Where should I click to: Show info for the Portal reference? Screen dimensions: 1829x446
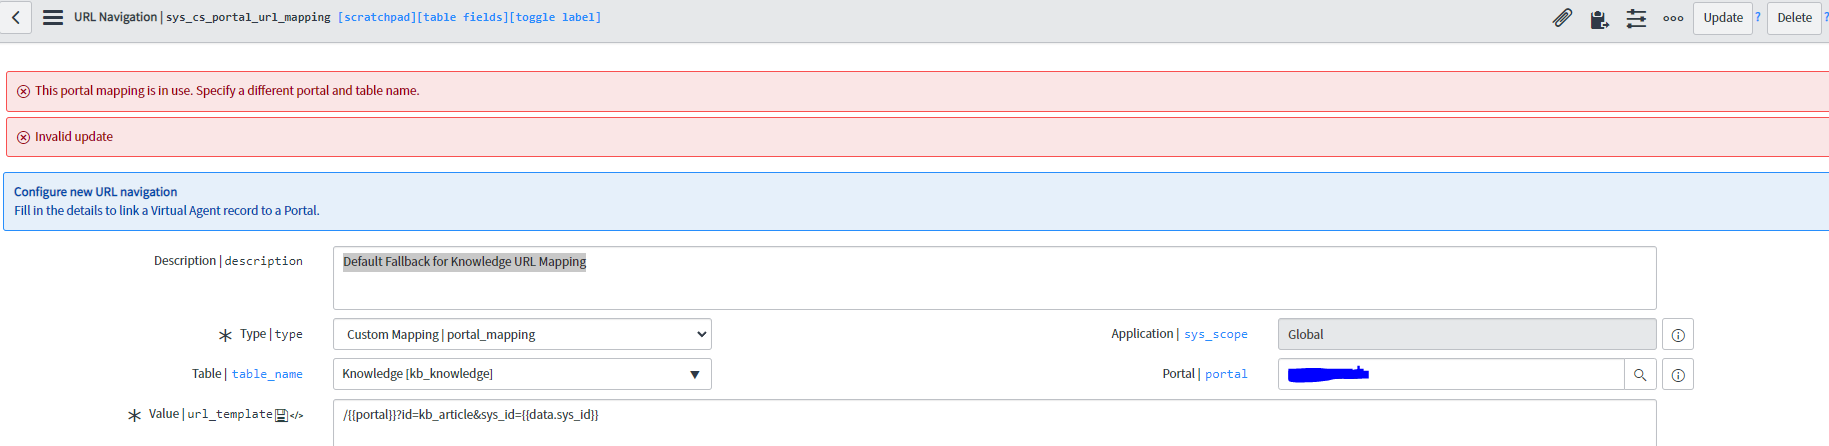[1678, 375]
